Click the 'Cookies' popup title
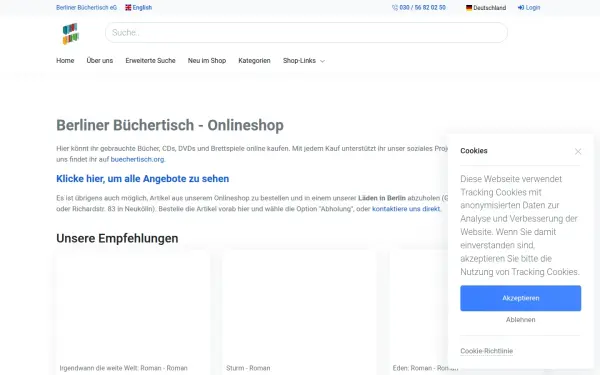The image size is (600, 375). click(x=474, y=151)
